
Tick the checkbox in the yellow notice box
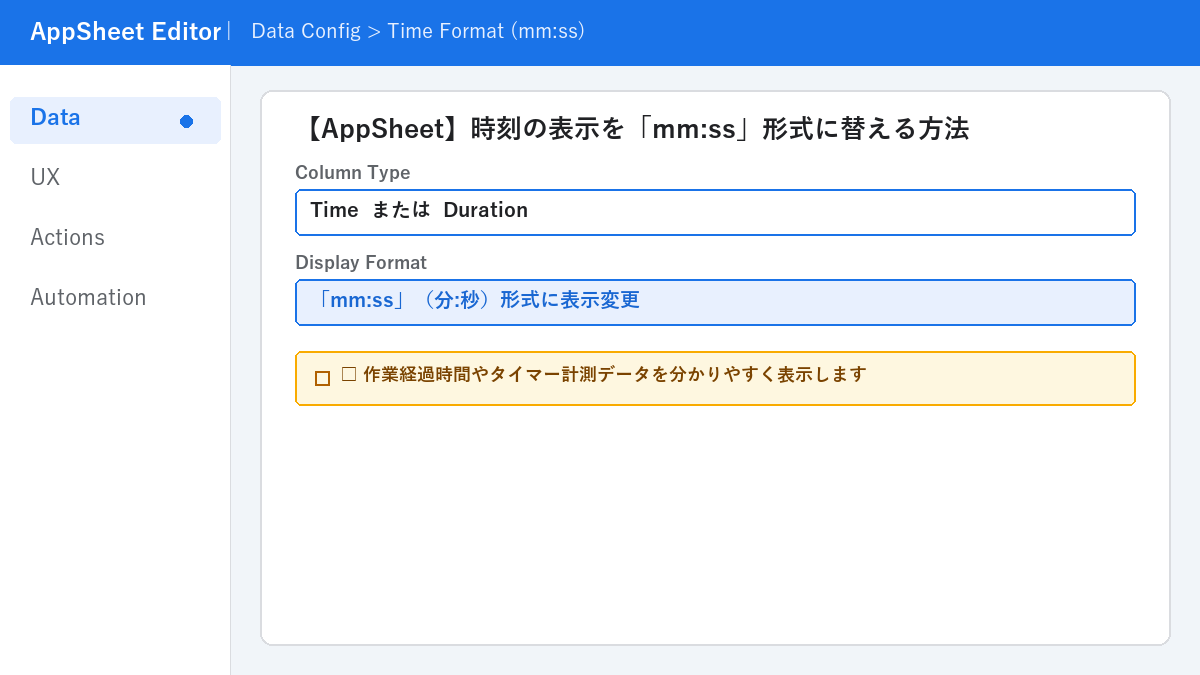pos(322,378)
